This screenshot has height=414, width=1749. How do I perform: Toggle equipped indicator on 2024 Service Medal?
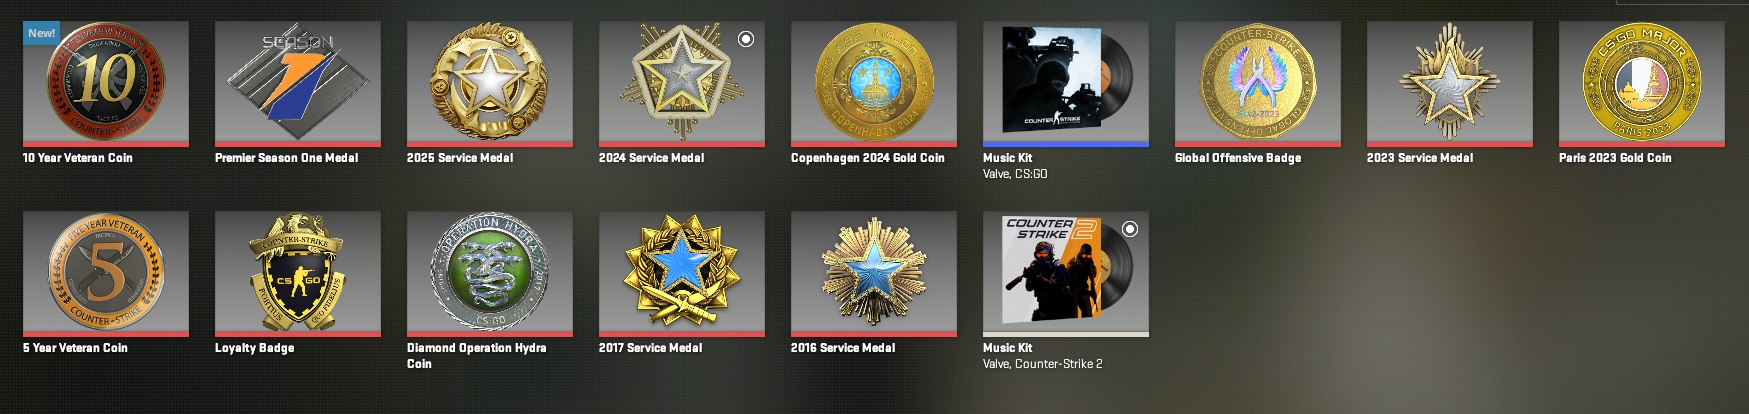[746, 39]
